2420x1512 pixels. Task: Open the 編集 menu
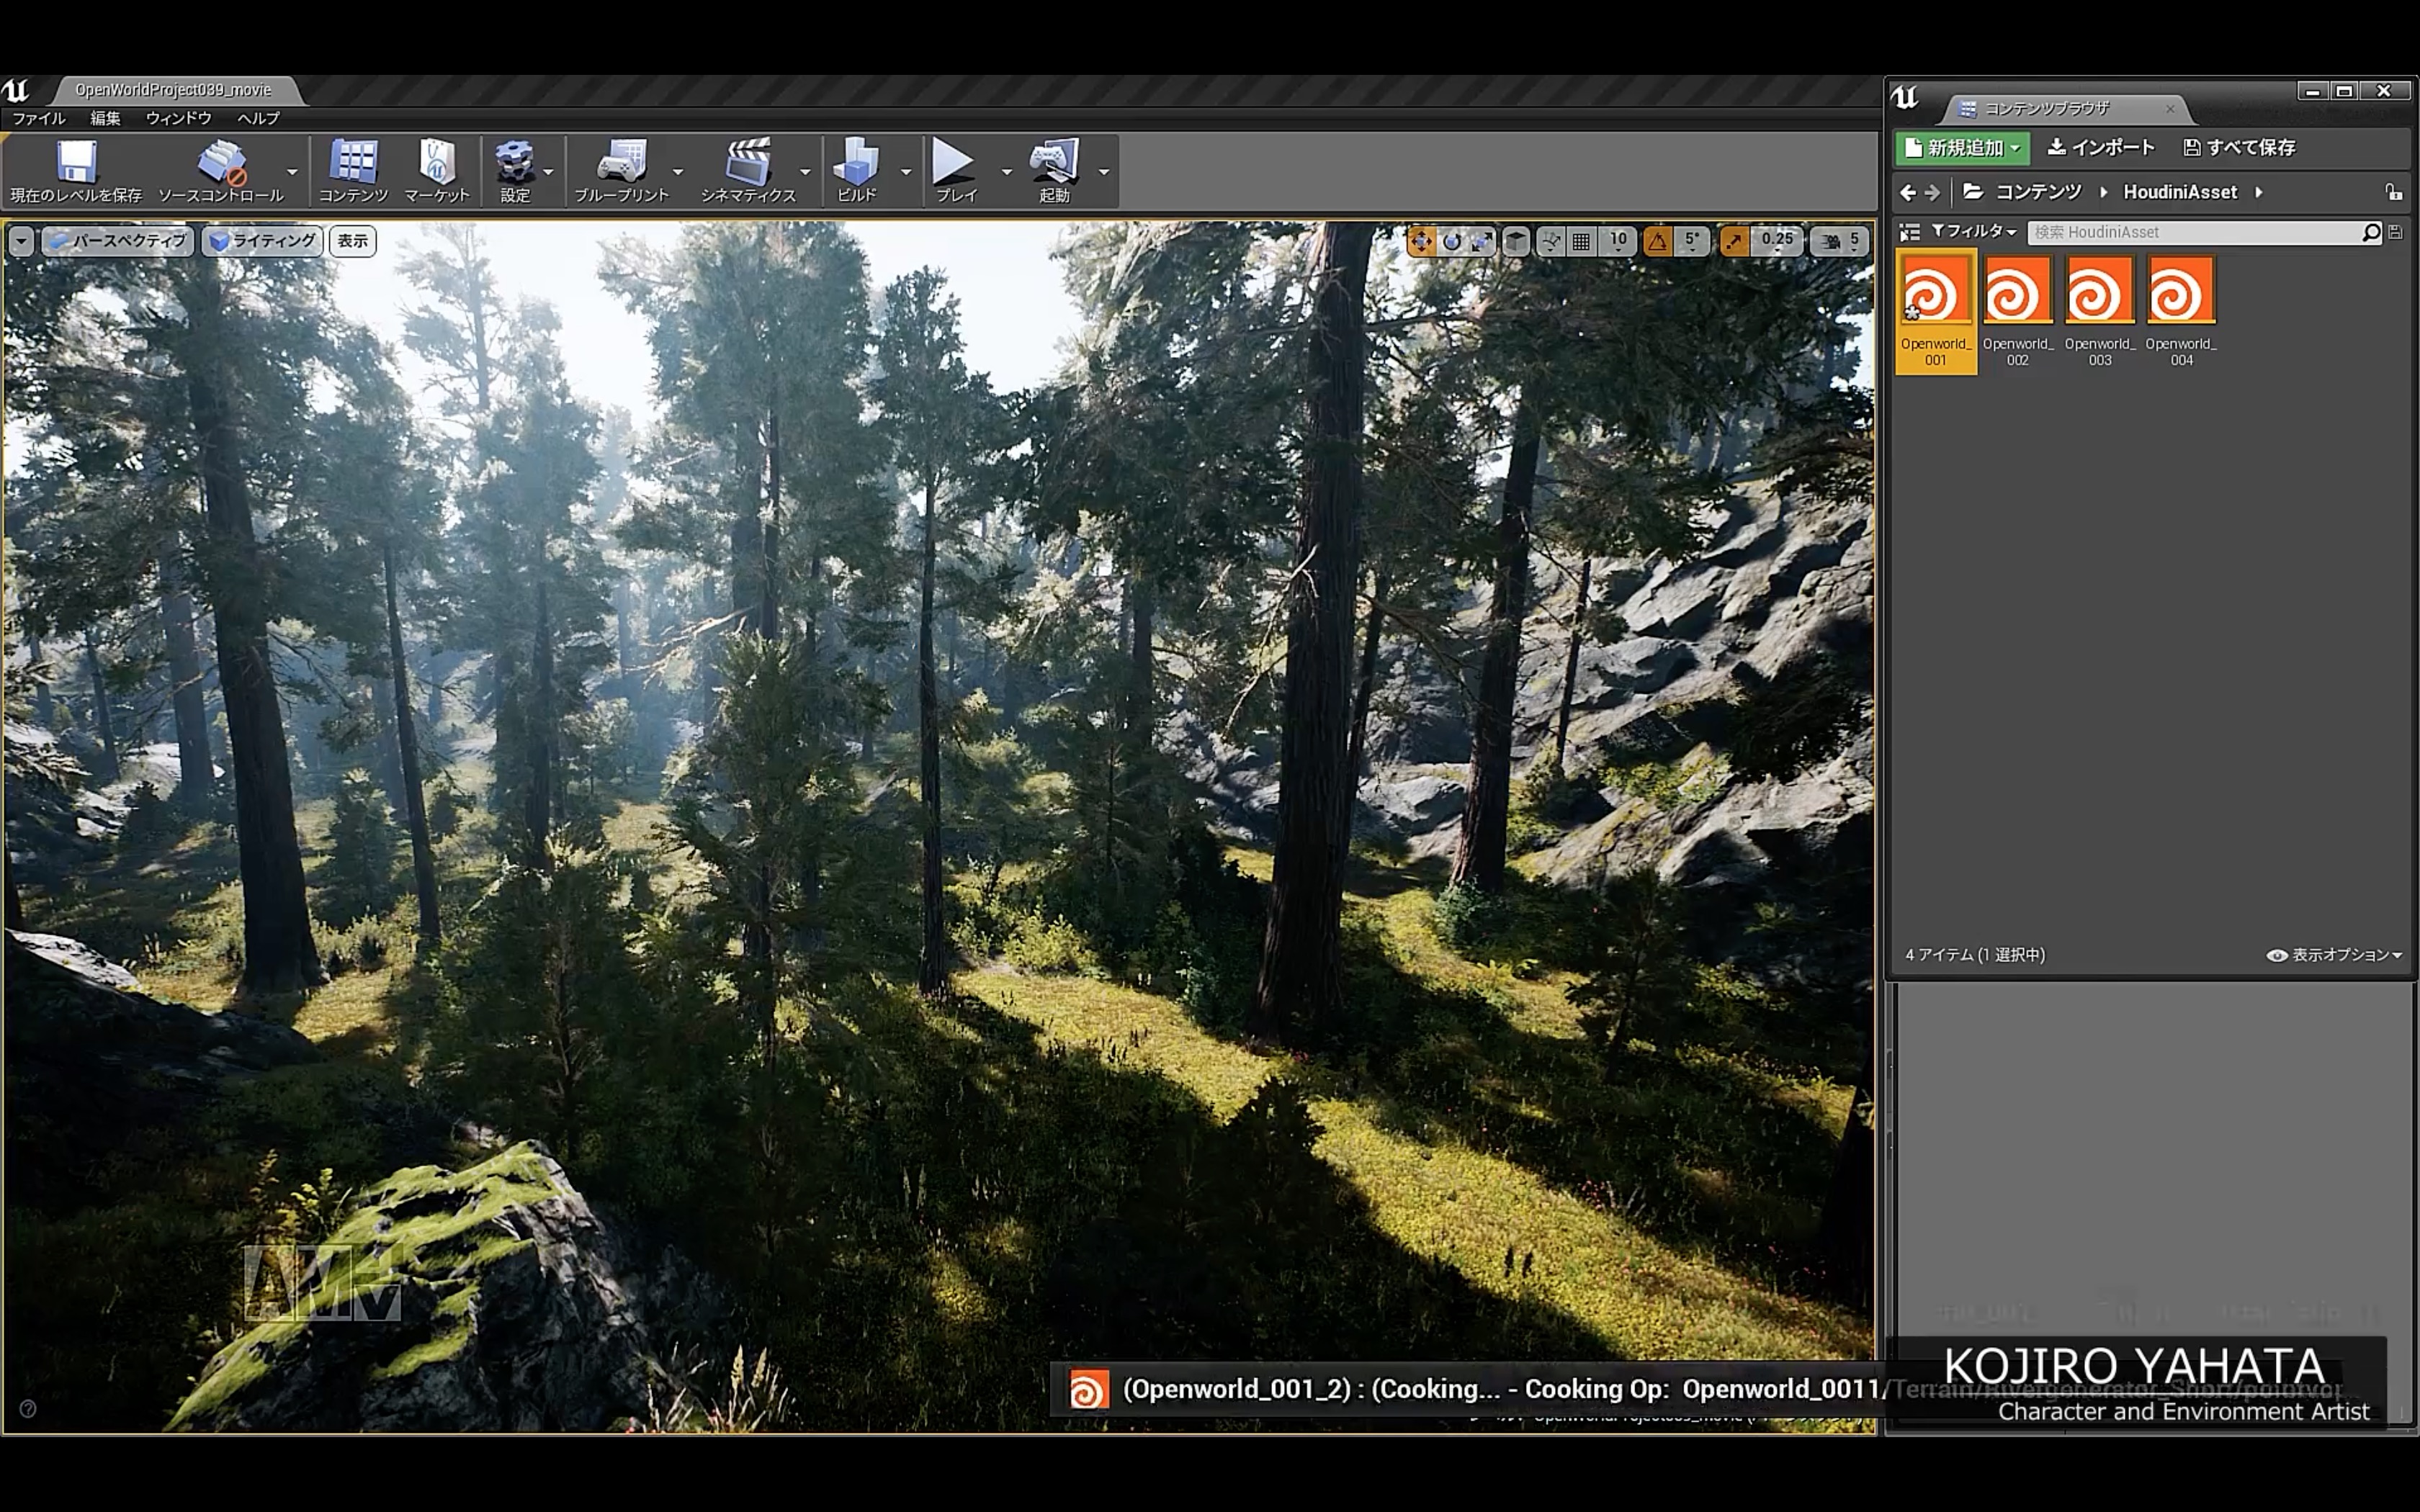(x=105, y=118)
